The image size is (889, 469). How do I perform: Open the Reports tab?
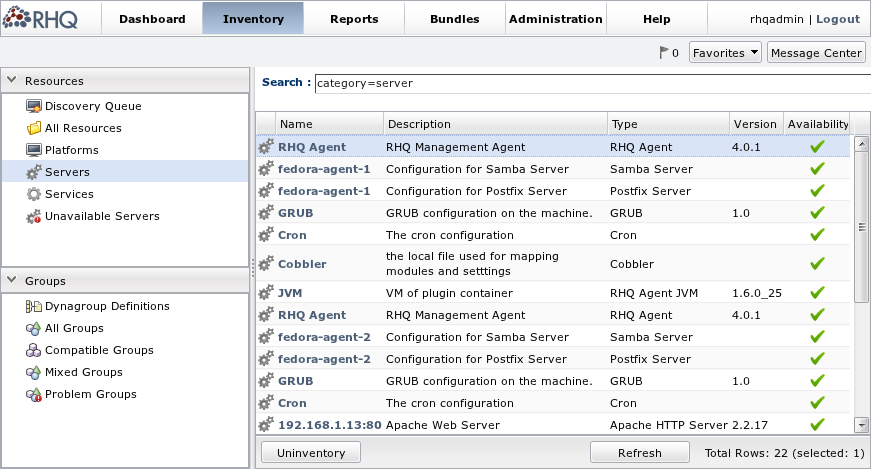354,19
